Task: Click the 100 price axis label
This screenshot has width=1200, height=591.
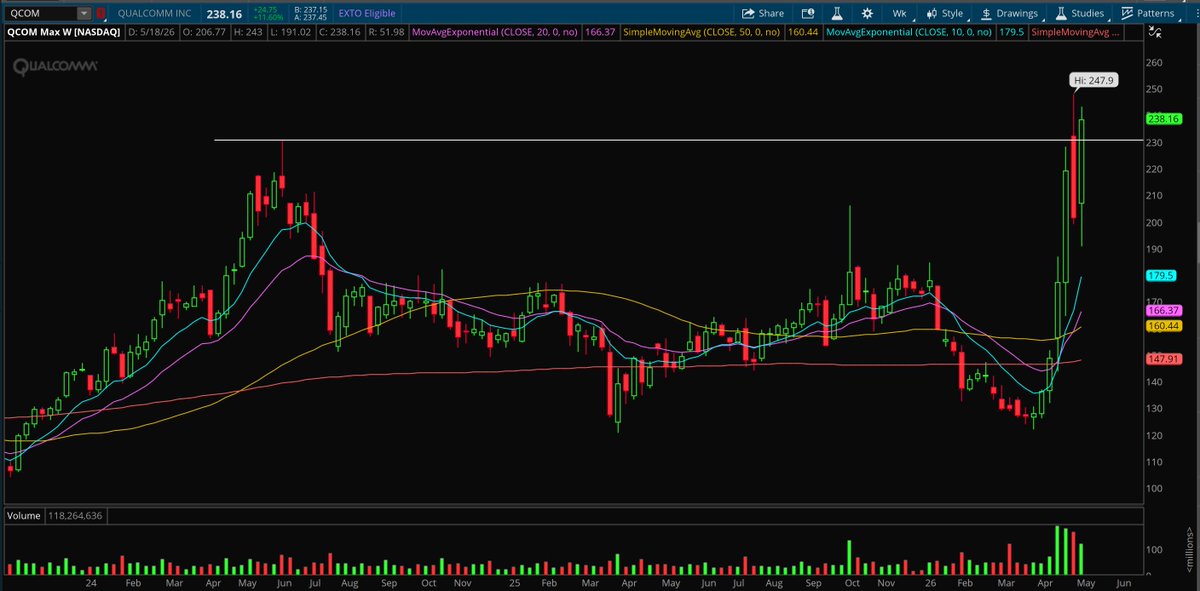Action: pyautogui.click(x=1156, y=488)
